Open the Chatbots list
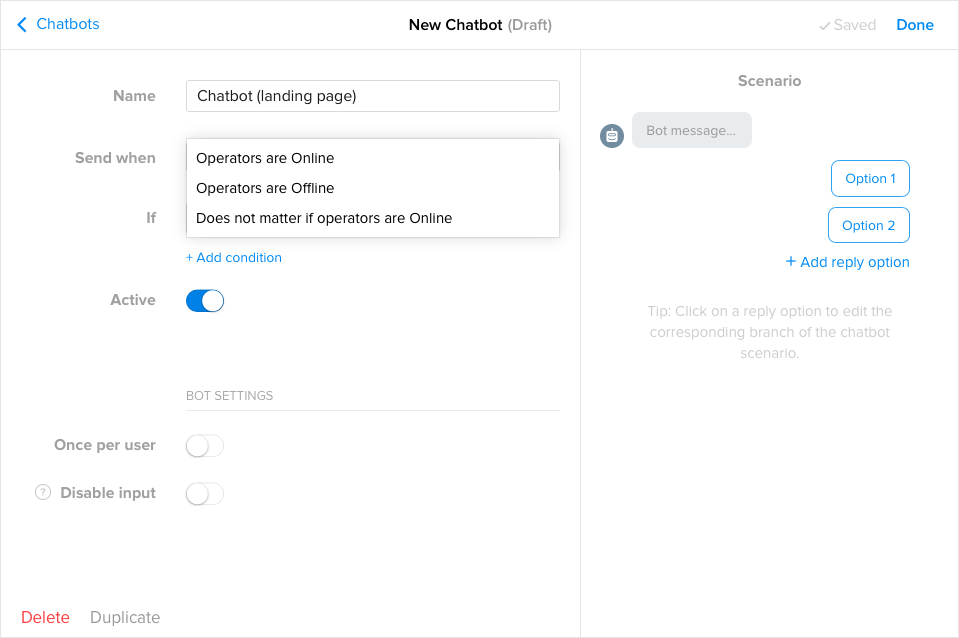This screenshot has width=959, height=638. [65, 24]
